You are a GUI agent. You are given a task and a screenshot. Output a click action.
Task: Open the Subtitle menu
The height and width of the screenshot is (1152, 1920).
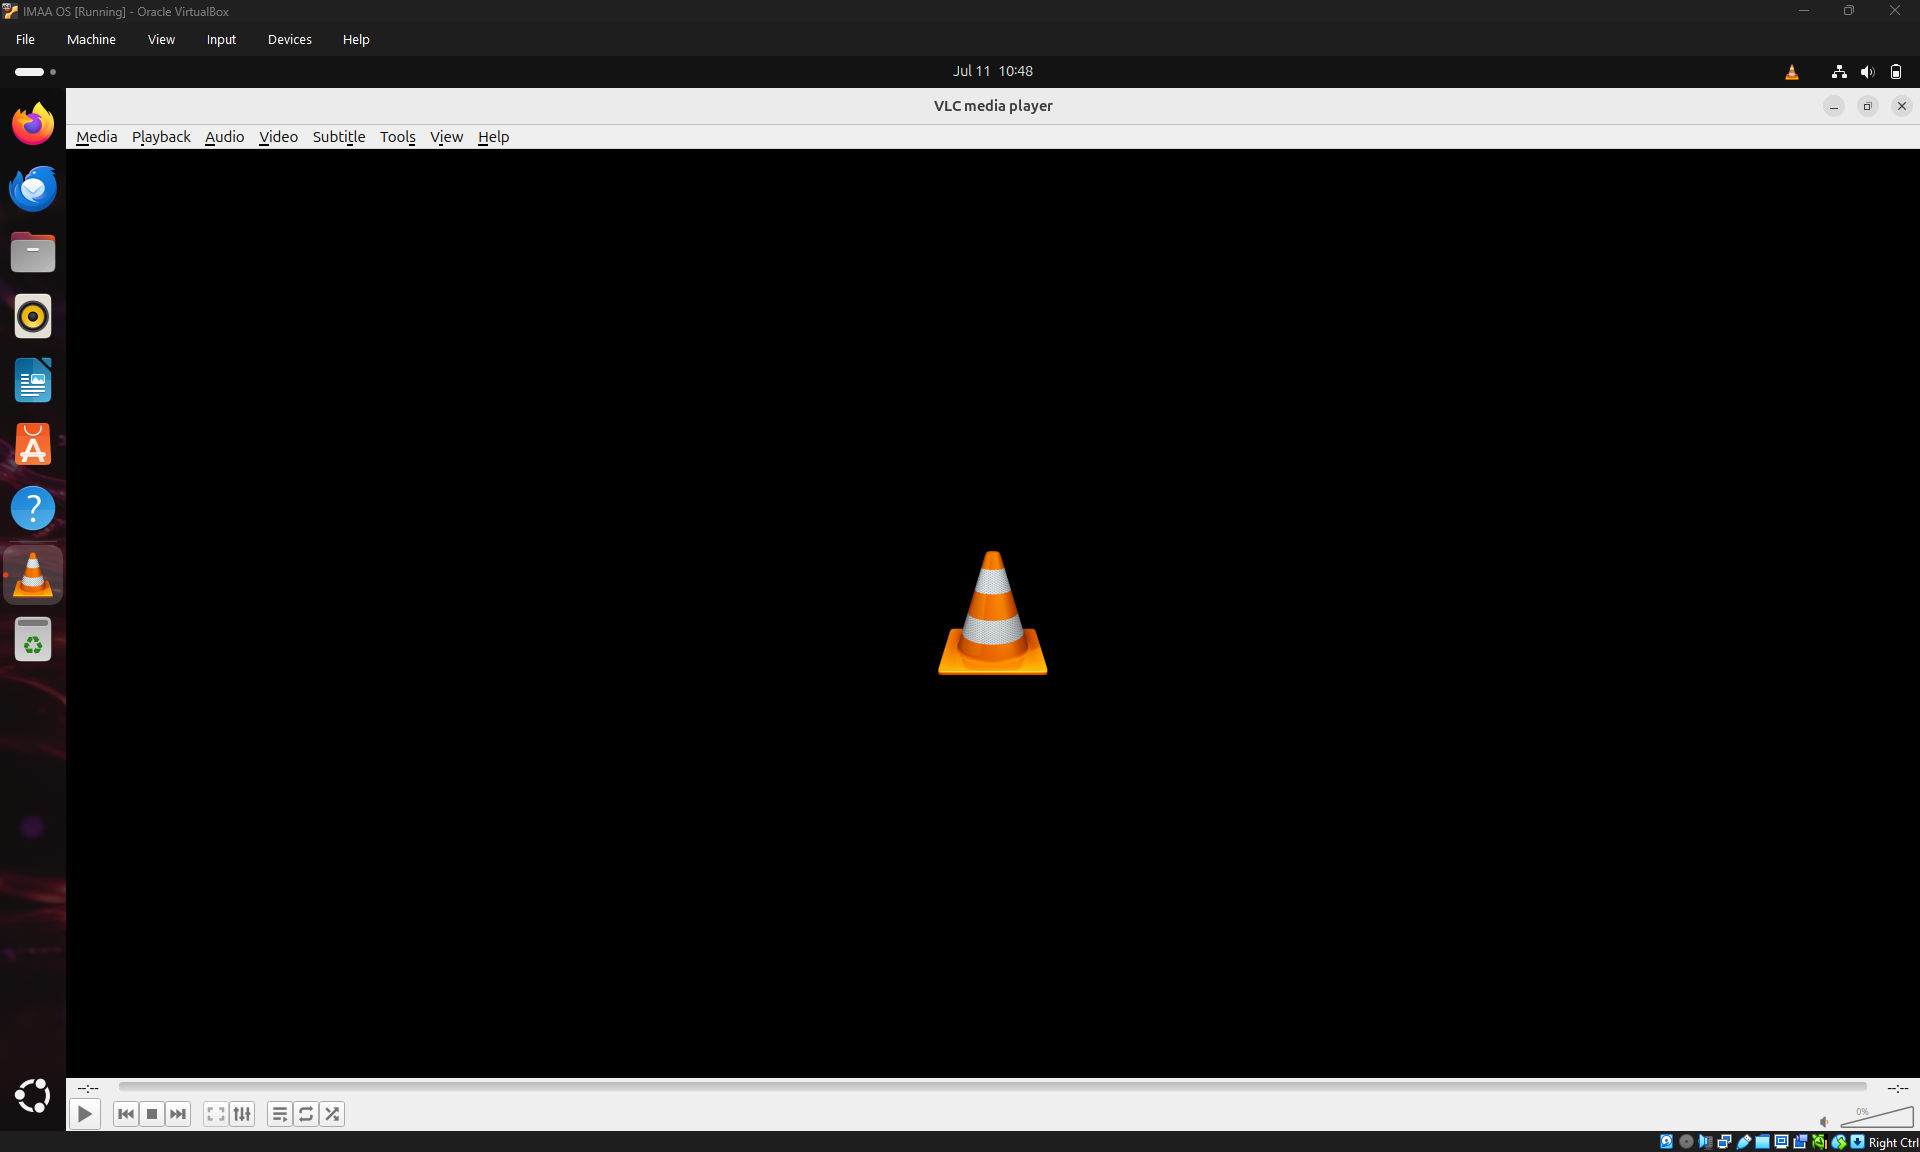pyautogui.click(x=339, y=137)
